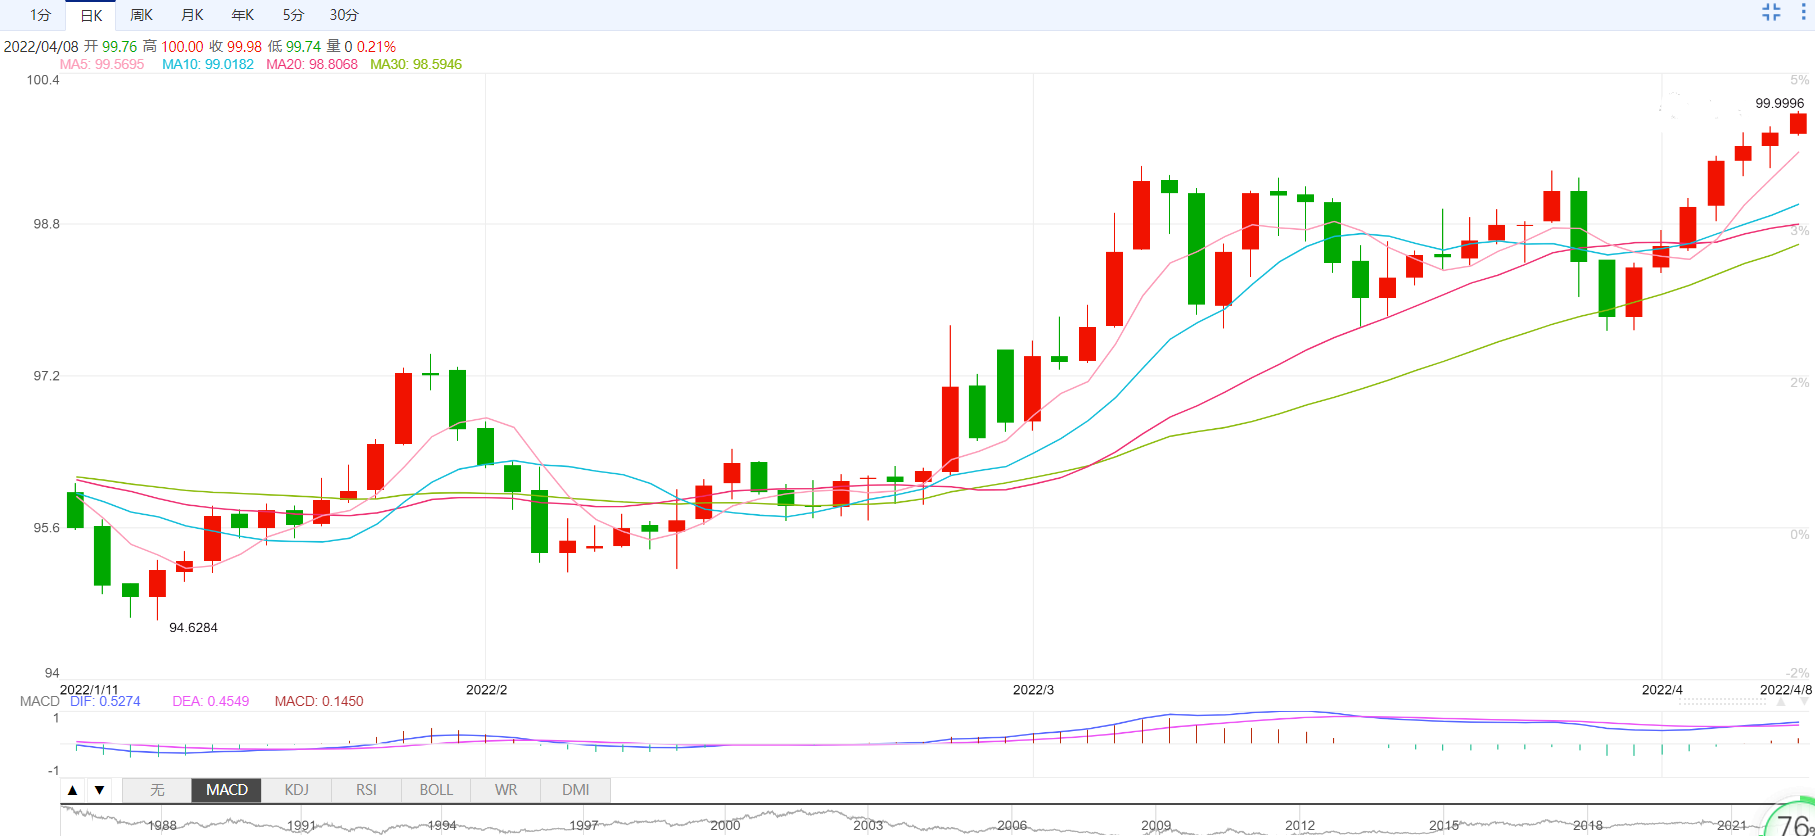1815x836 pixels.
Task: Click the 2022/2 date axis label
Action: tap(486, 690)
